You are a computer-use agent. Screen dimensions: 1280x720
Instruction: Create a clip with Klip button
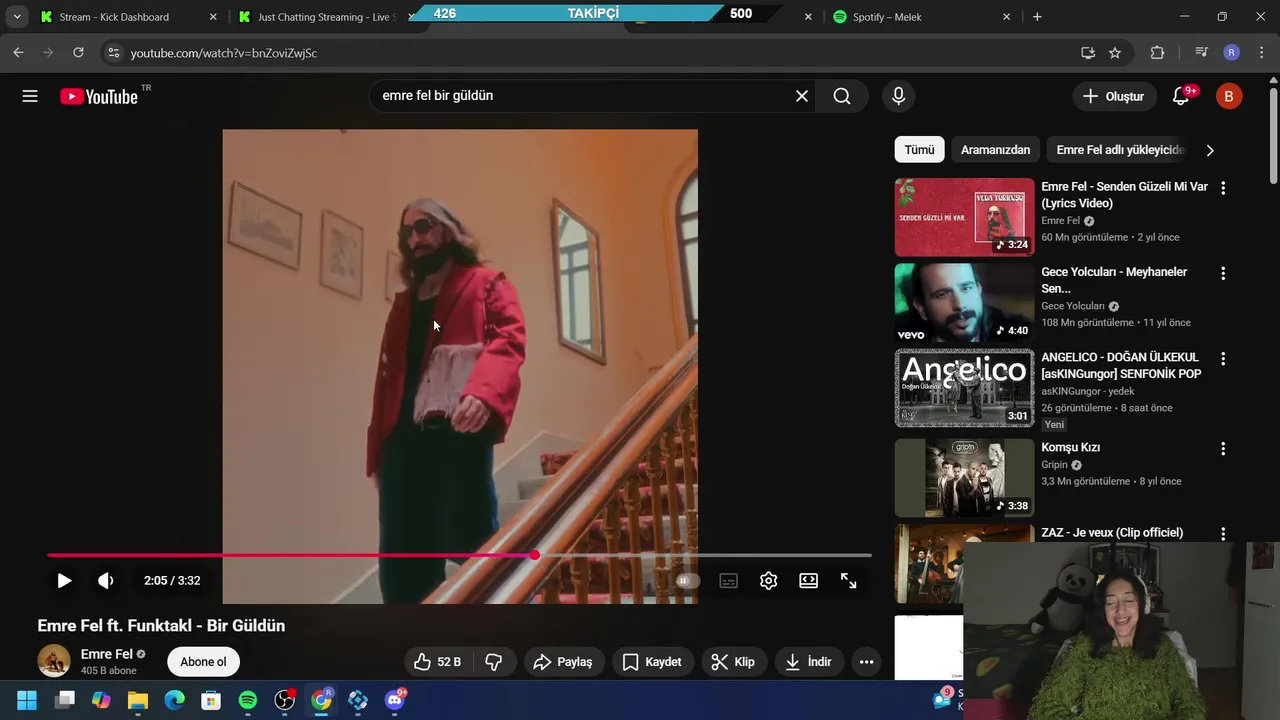733,662
